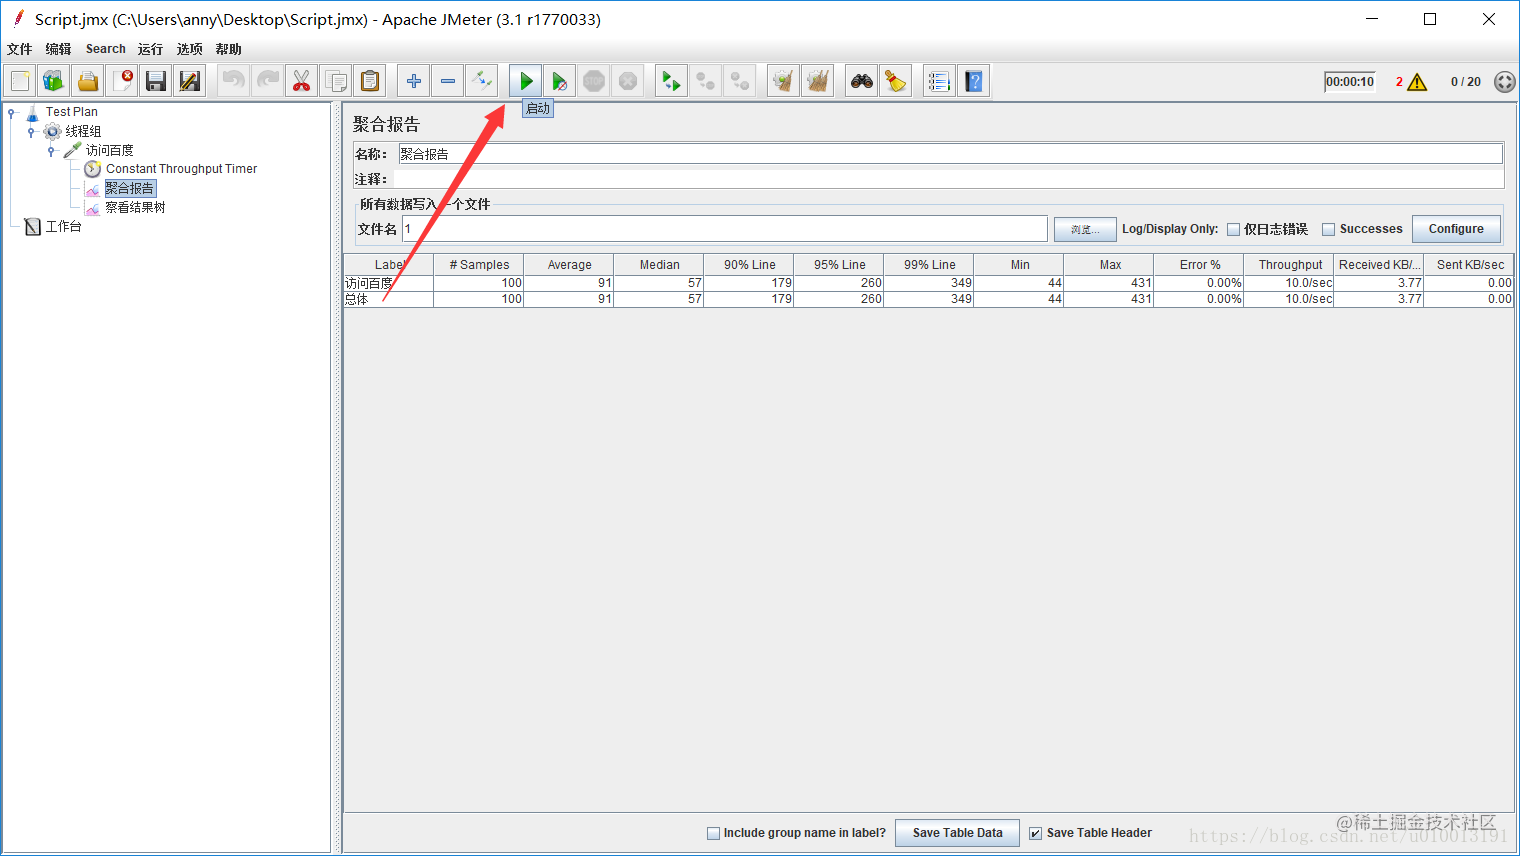Enable 仅日志错误 checkbox

(1233, 229)
